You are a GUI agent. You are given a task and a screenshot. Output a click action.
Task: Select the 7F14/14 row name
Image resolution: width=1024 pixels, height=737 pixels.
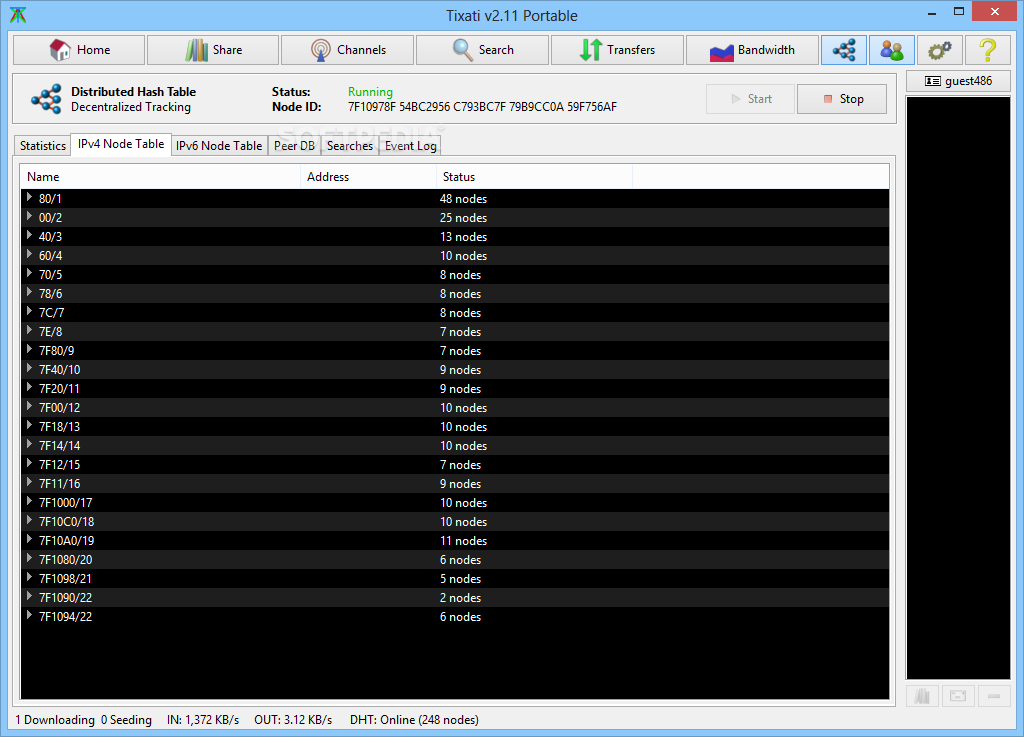[x=59, y=445]
